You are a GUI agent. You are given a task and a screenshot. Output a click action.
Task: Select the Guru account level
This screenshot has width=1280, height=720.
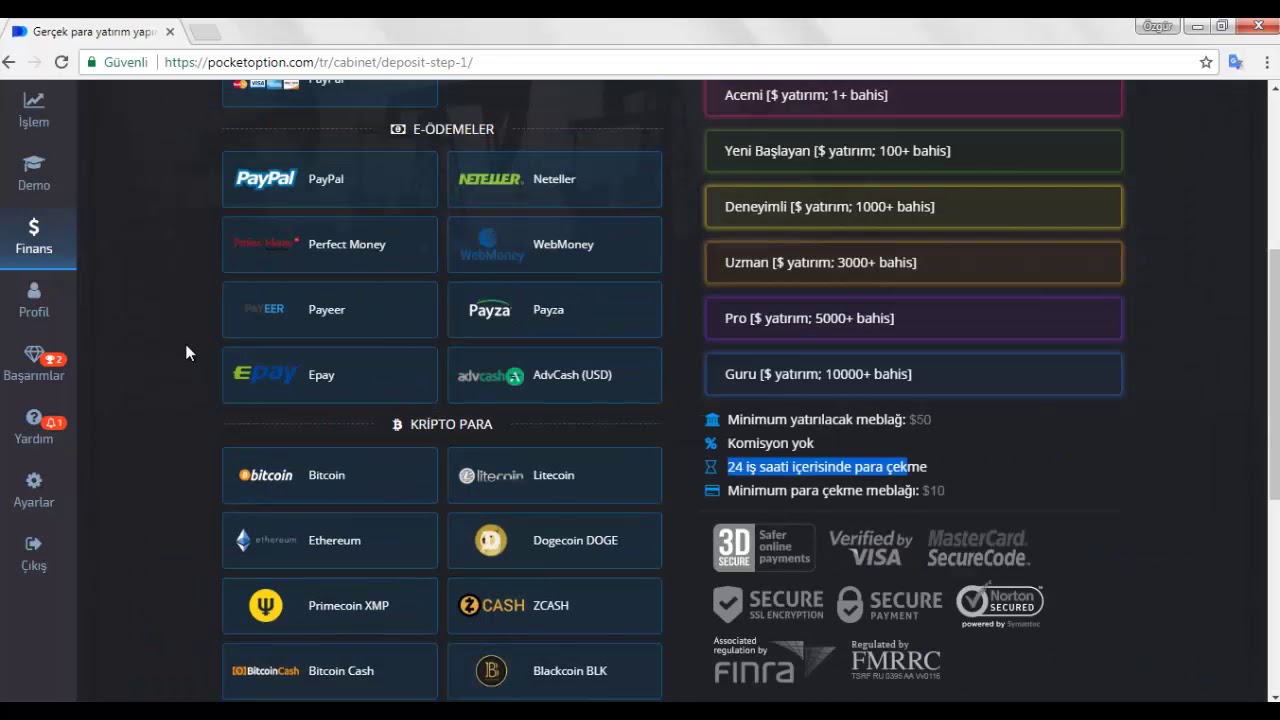pos(913,374)
